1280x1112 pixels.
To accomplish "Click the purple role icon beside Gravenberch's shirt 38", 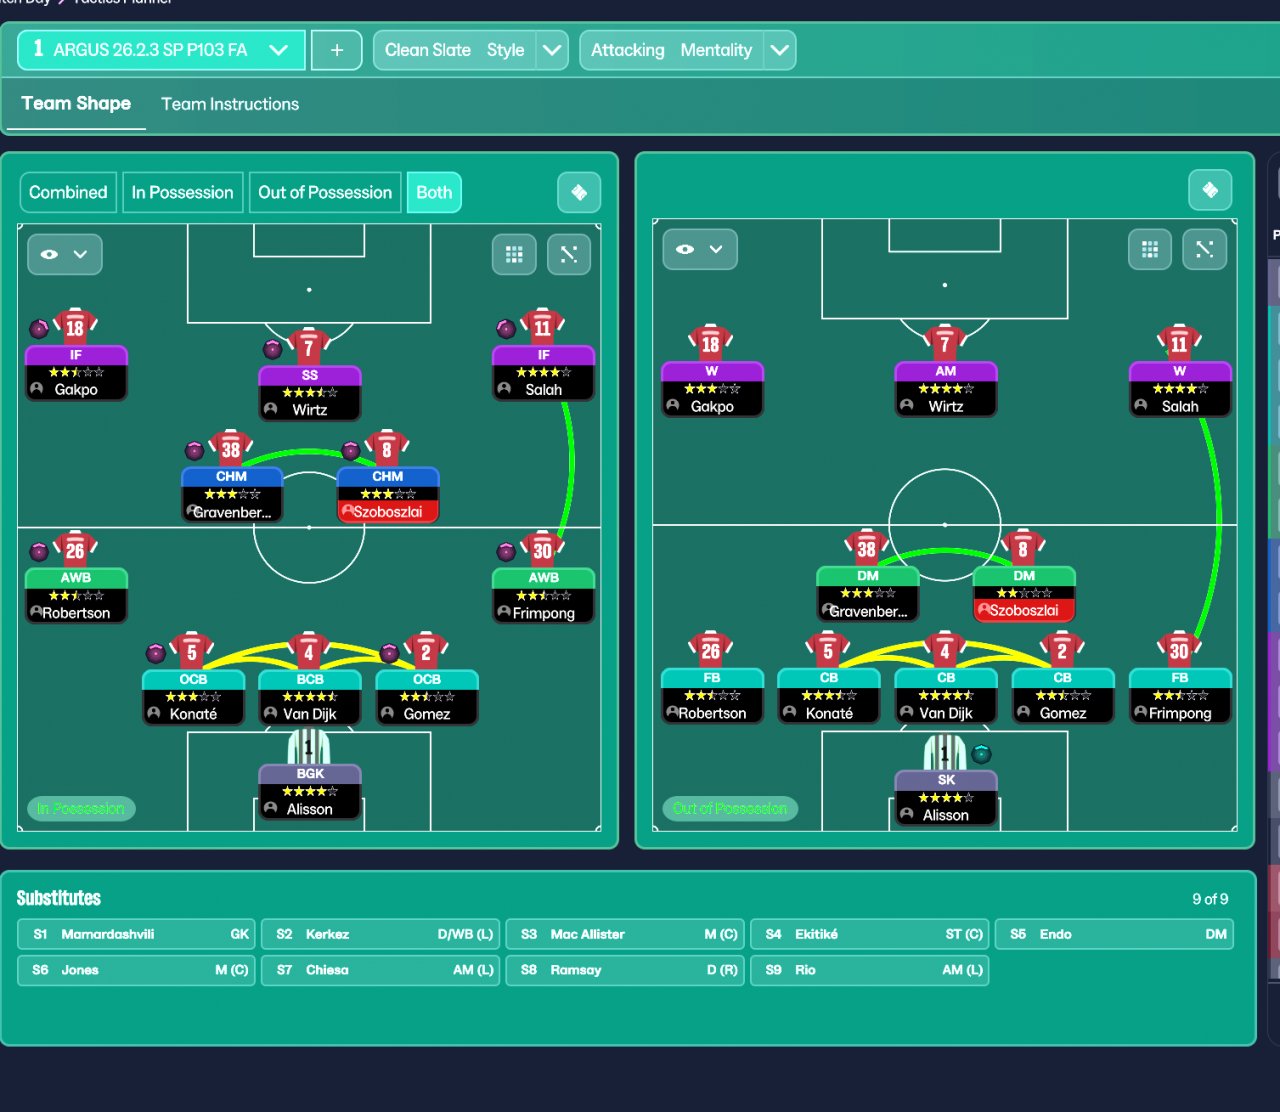I will coord(194,450).
